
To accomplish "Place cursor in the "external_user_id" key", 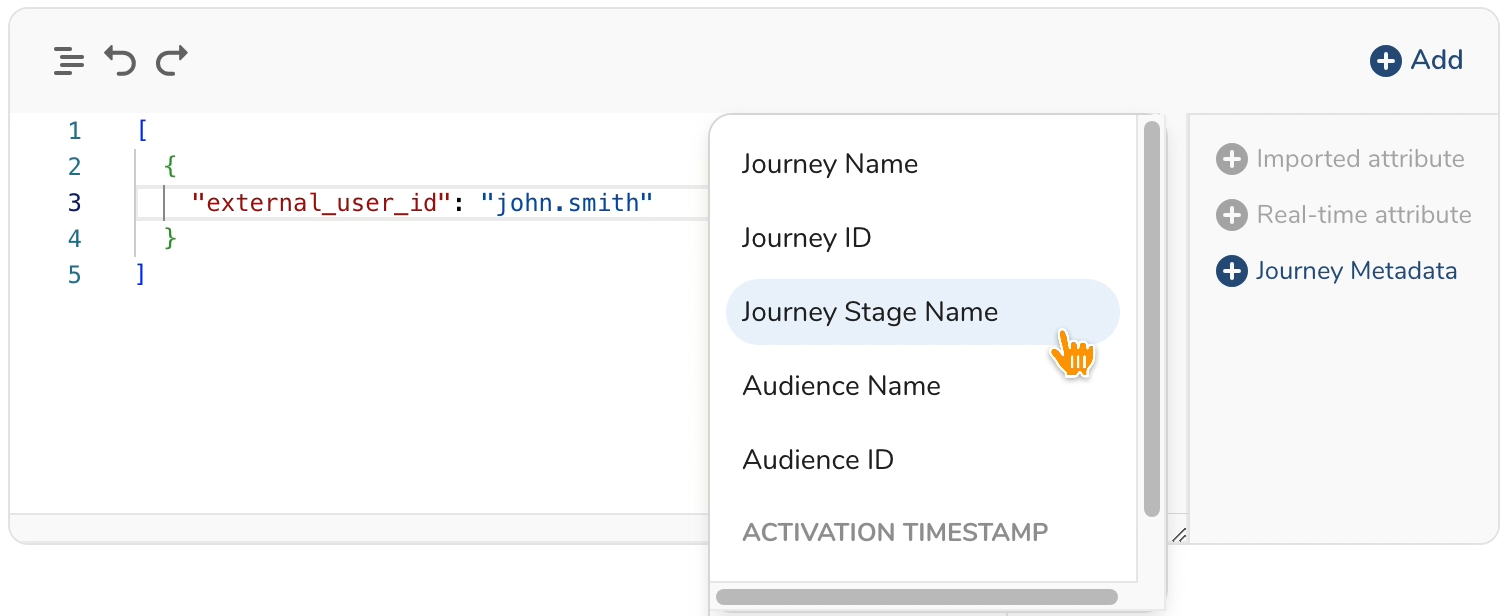I will (x=316, y=203).
